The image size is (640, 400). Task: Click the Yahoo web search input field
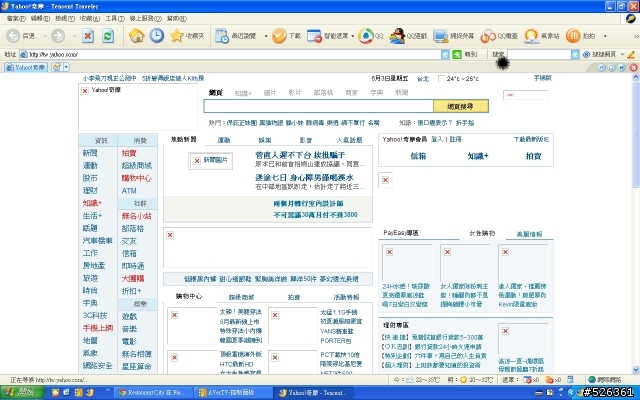(x=318, y=106)
